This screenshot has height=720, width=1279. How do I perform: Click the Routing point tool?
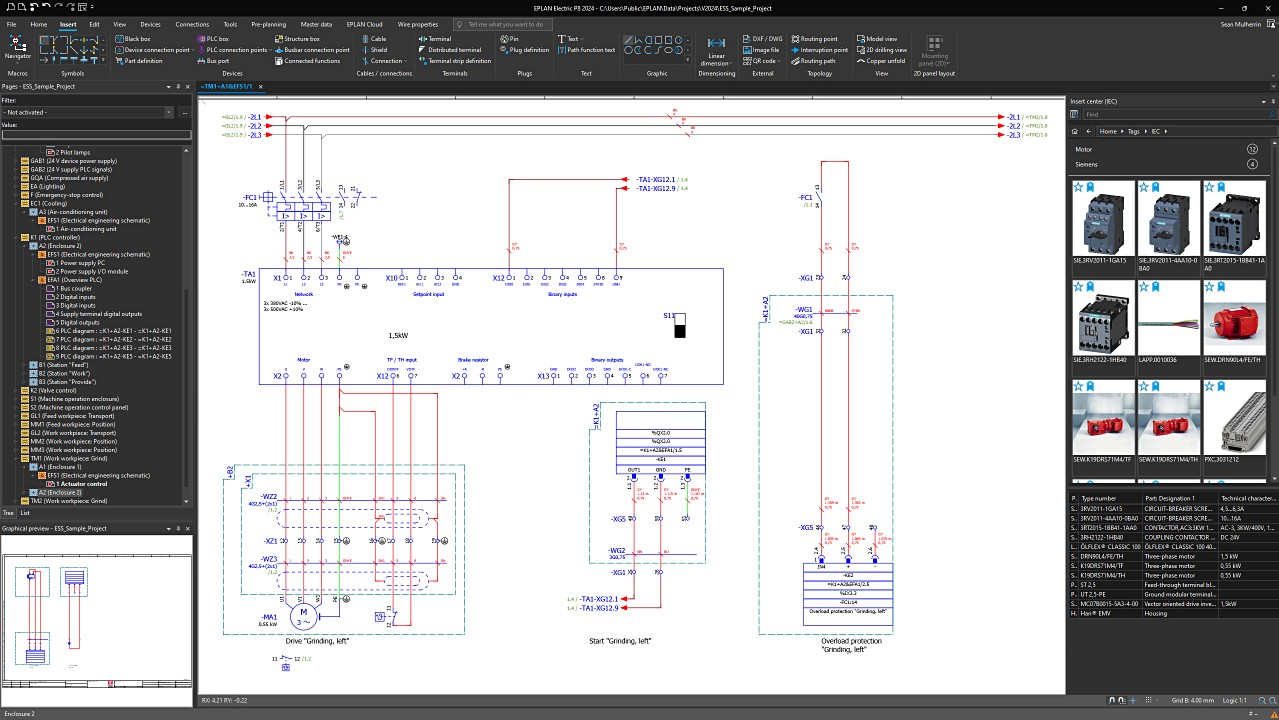[819, 38]
